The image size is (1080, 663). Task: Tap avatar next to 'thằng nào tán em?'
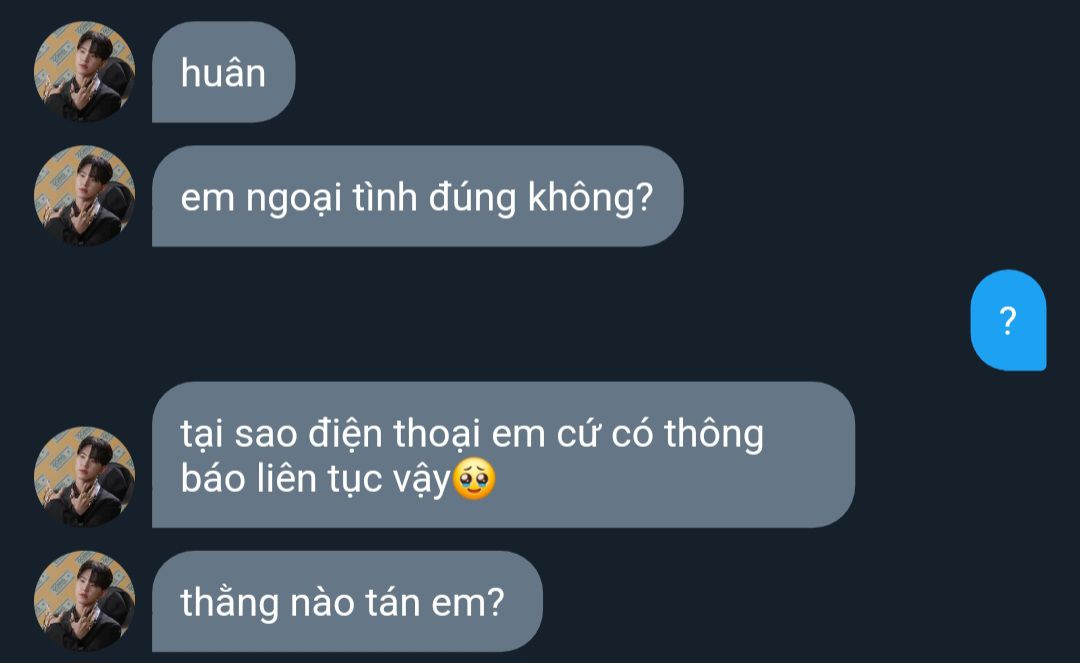coord(84,601)
